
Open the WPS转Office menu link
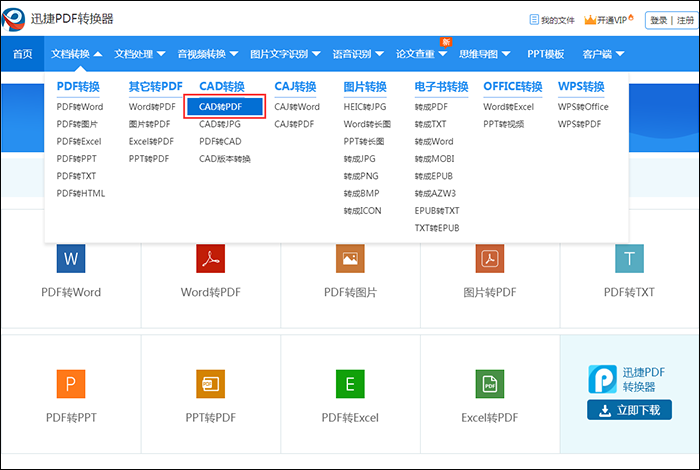583,107
